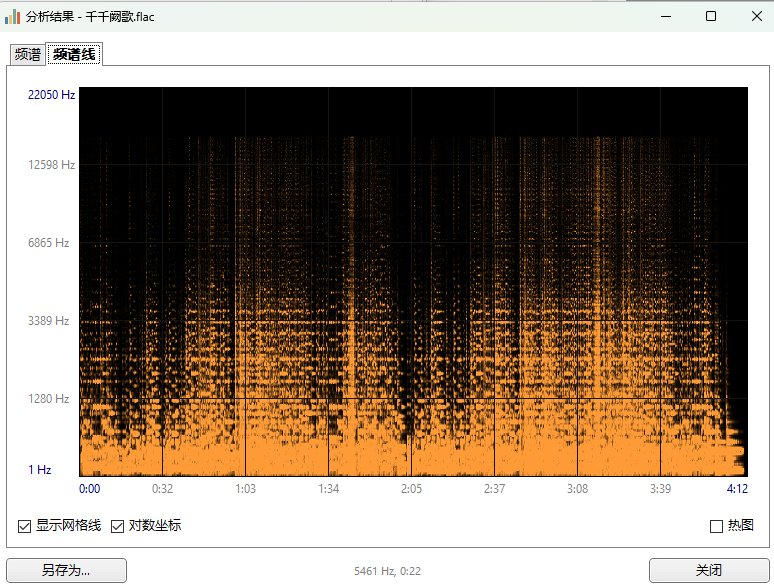
Task: Minimize the analysis result window
Action: pyautogui.click(x=665, y=16)
